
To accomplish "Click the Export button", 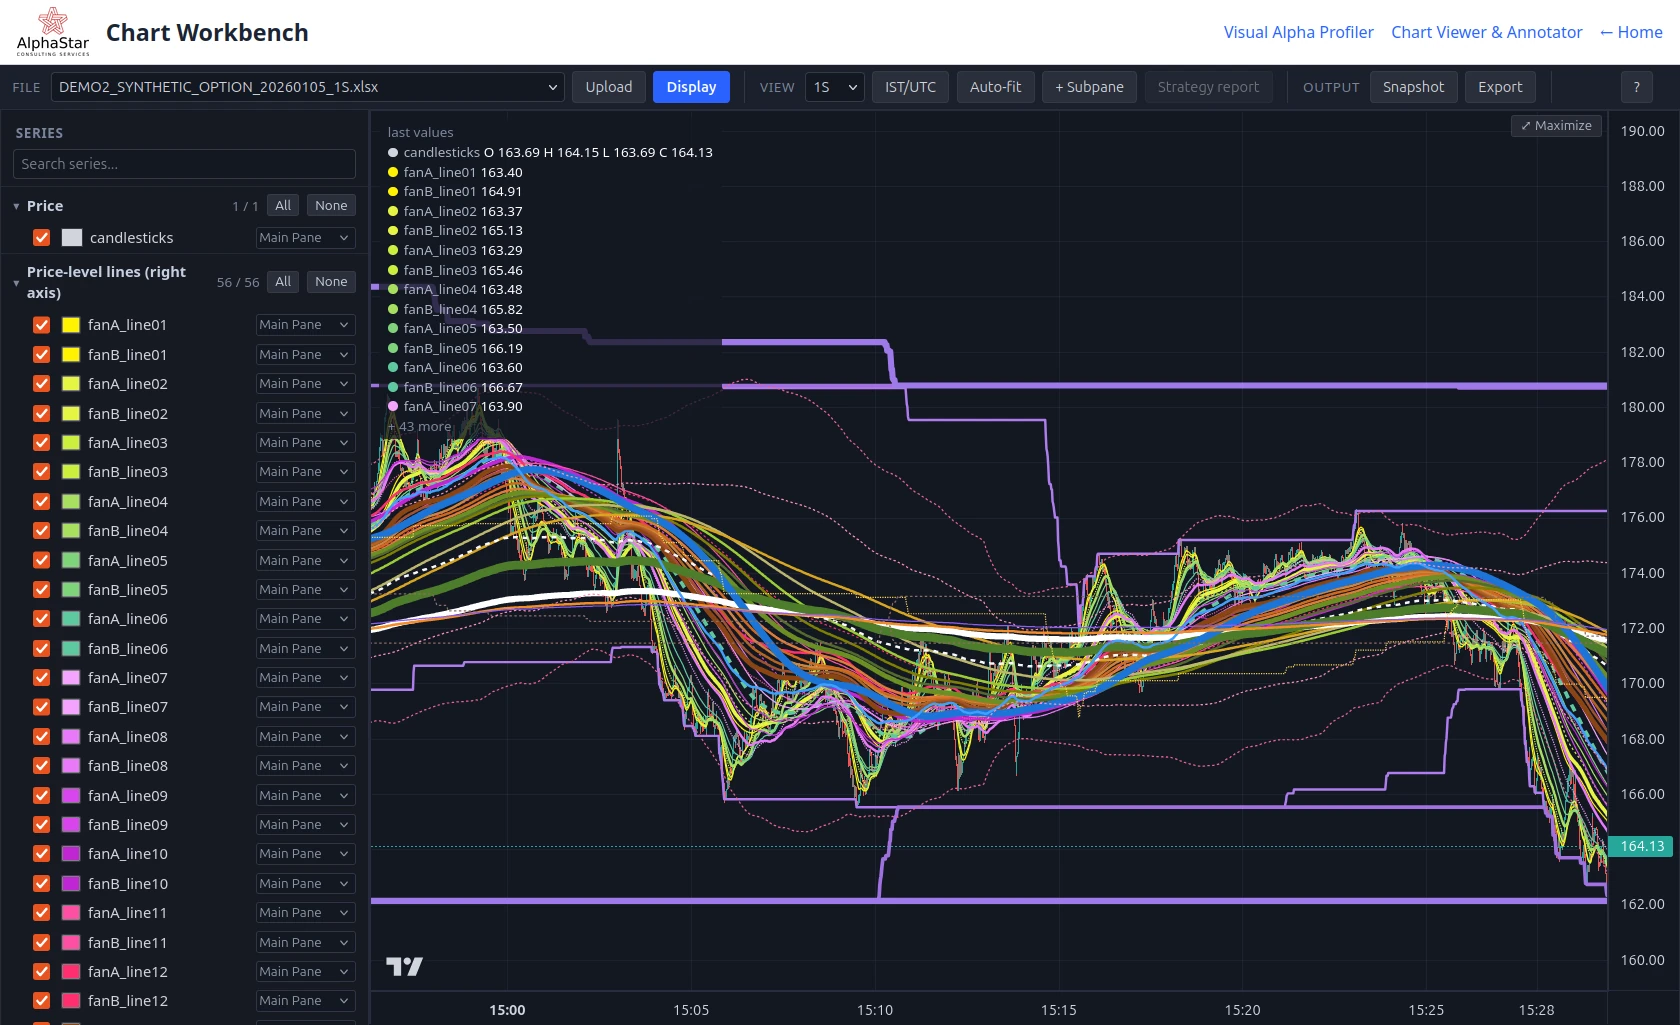I will [x=1500, y=87].
